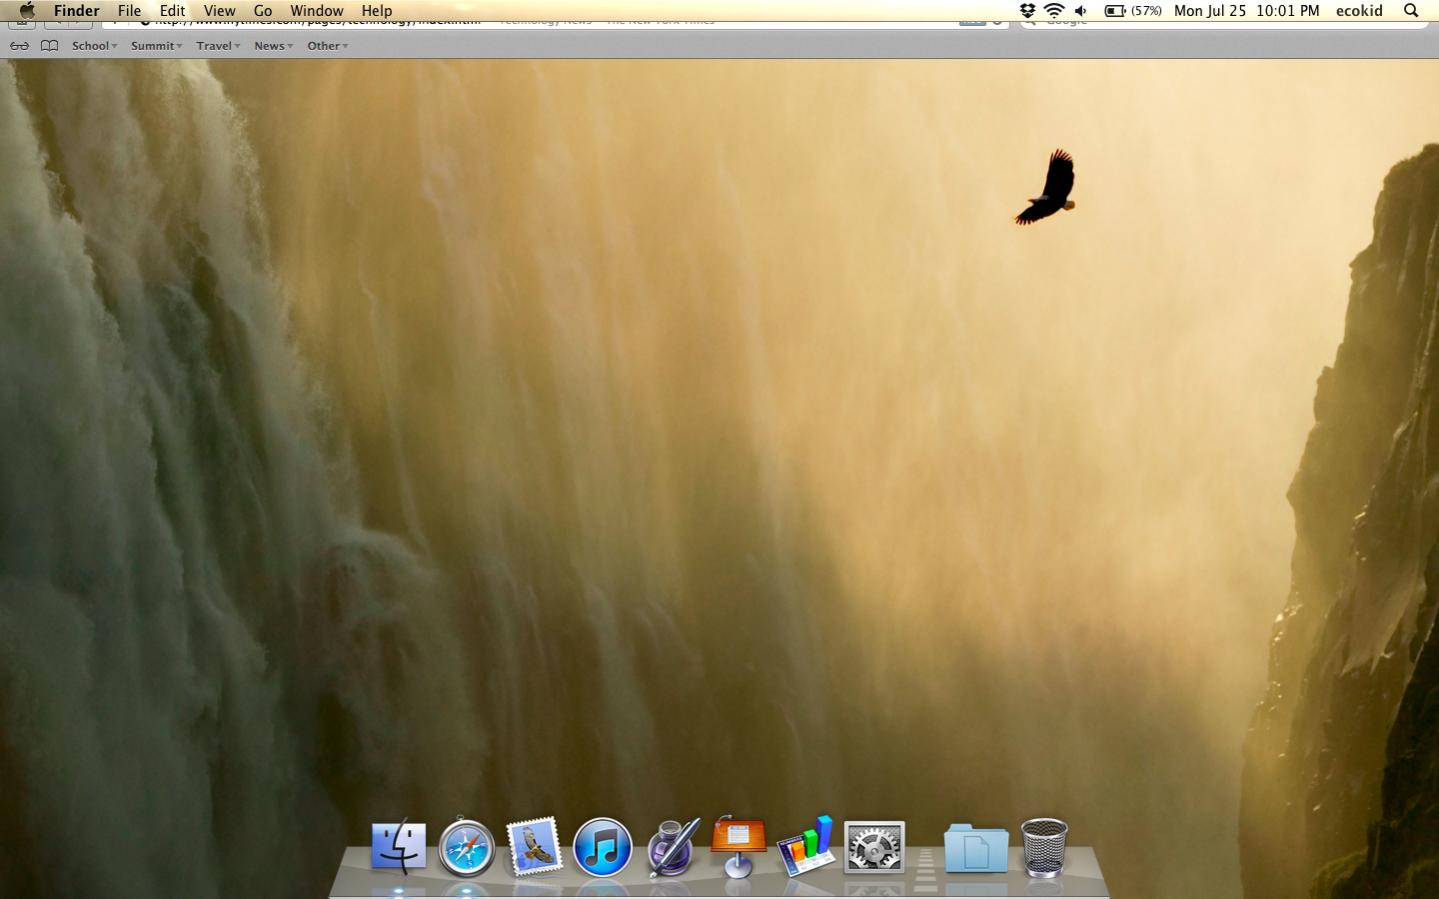Open the Go menu
This screenshot has width=1439, height=899.
pos(263,10)
